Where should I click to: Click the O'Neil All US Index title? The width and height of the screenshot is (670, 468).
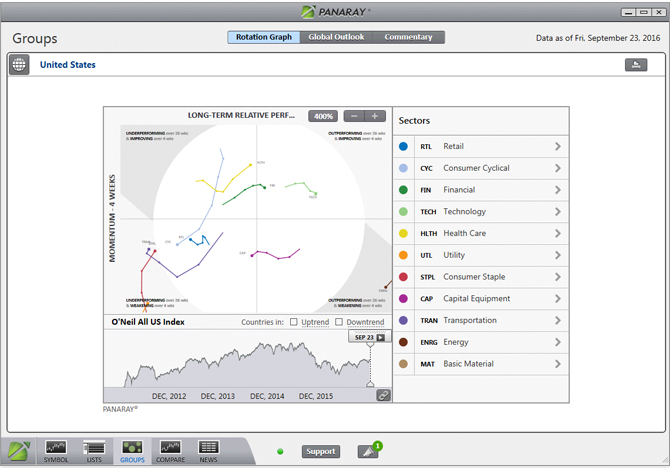tap(148, 322)
